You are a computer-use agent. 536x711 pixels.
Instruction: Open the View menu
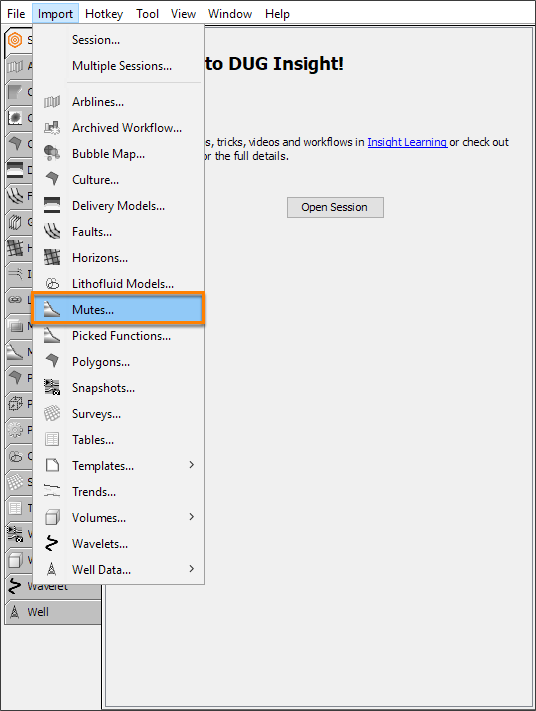(183, 14)
